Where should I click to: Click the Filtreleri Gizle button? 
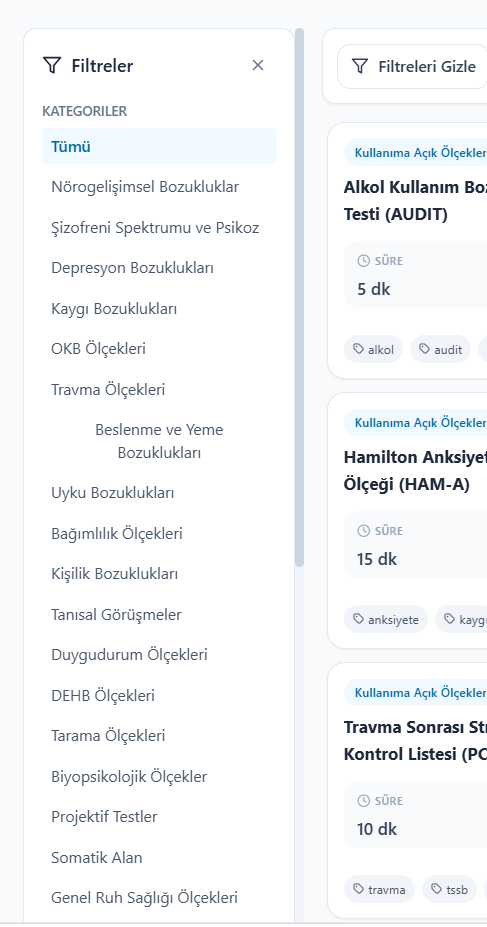pos(412,66)
